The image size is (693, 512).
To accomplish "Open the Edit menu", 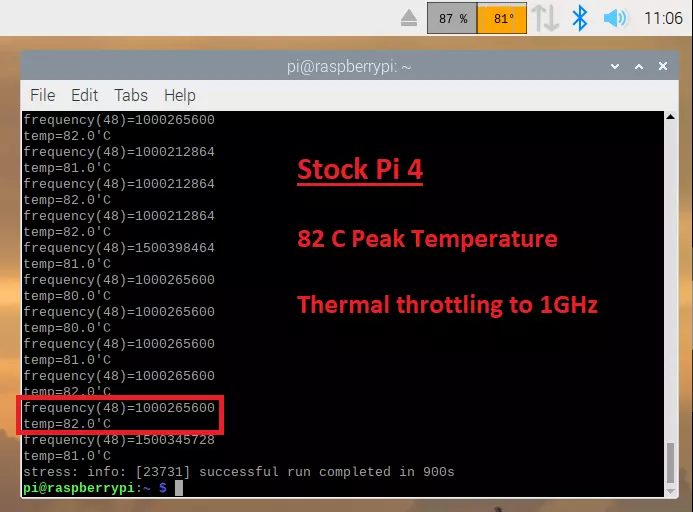I will click(x=84, y=95).
